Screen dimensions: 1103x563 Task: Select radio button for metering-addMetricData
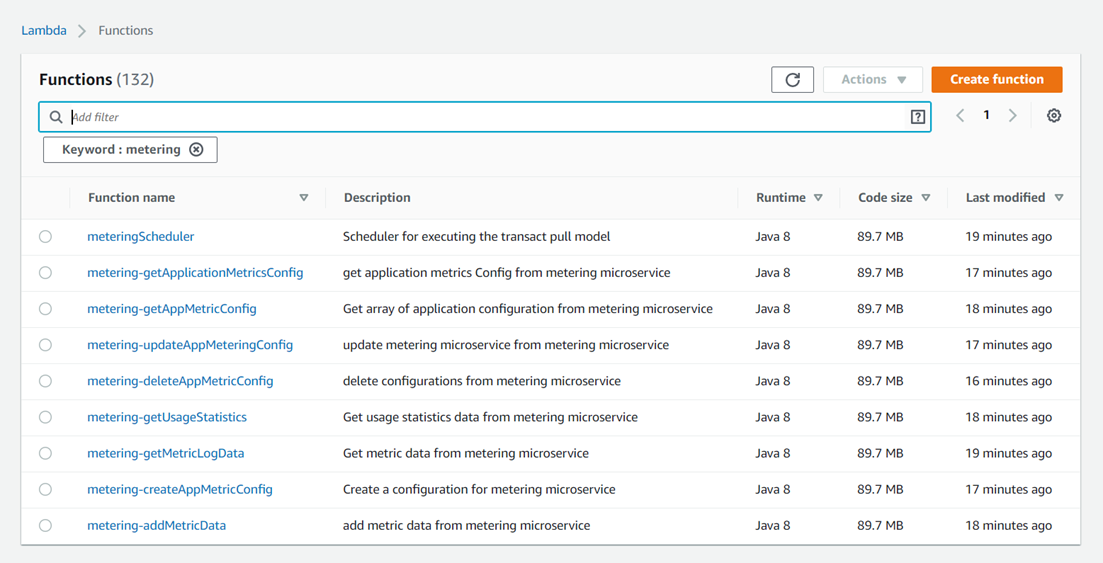point(46,525)
